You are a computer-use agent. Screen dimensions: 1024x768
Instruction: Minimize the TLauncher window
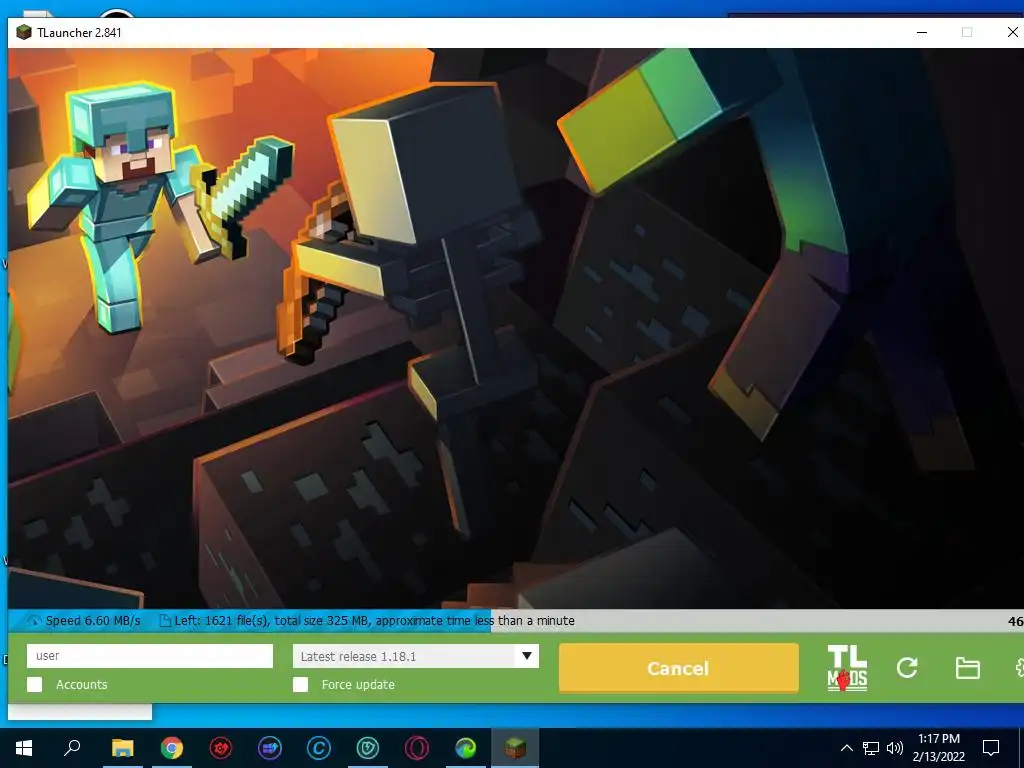click(x=922, y=32)
